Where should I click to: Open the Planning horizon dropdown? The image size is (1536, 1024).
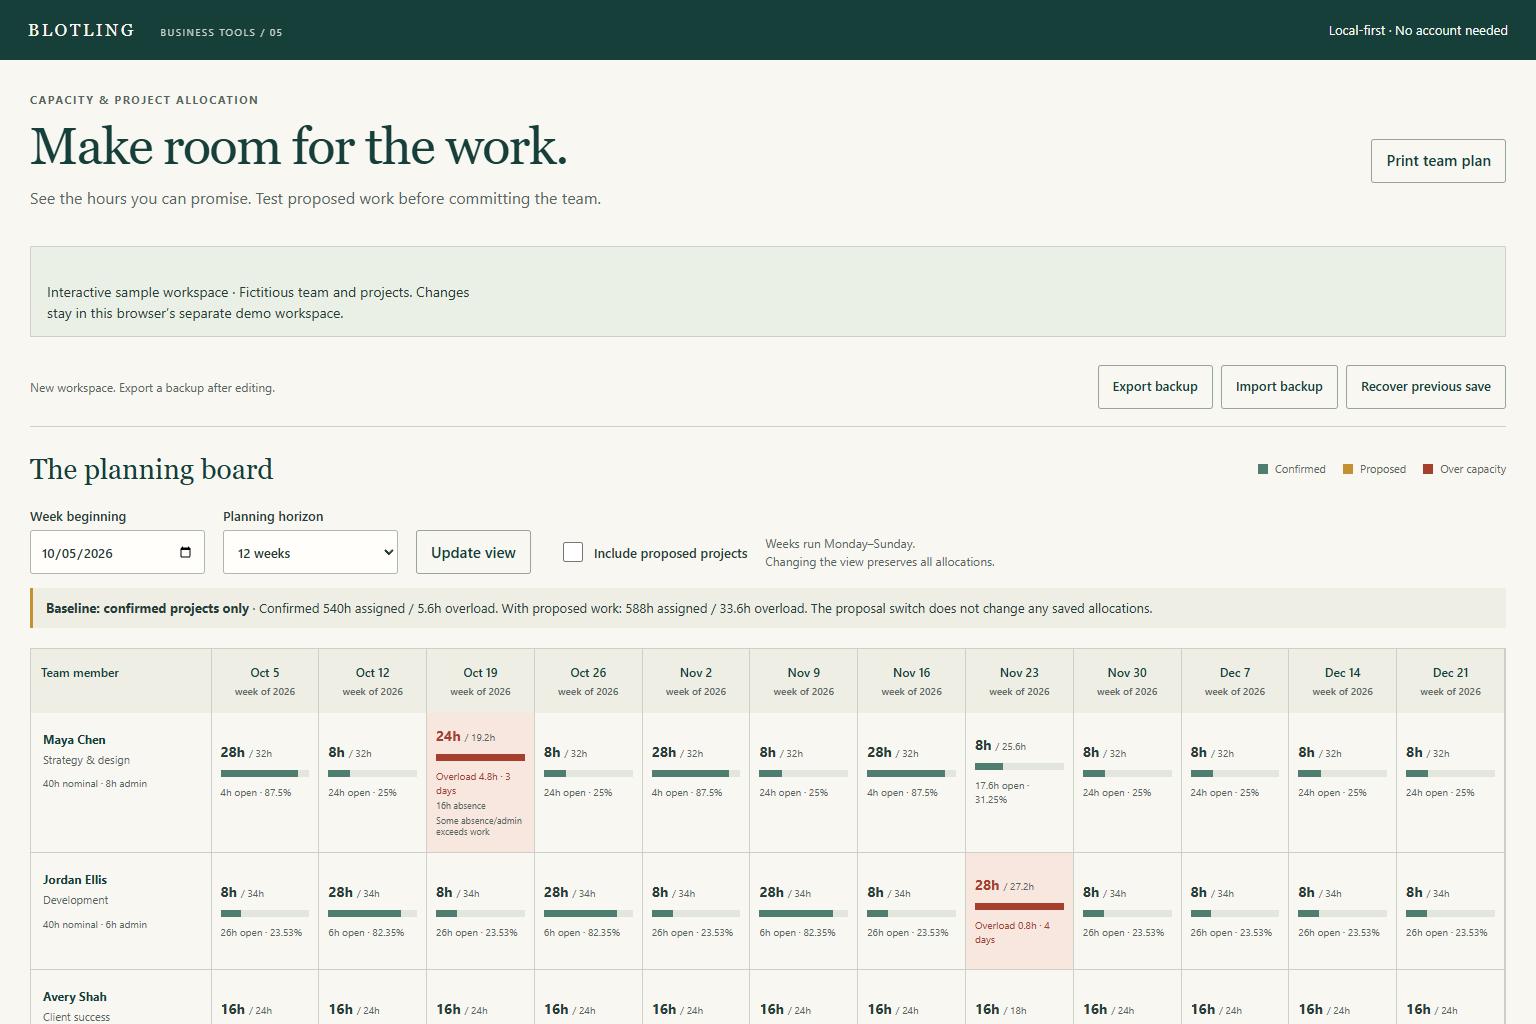point(310,552)
